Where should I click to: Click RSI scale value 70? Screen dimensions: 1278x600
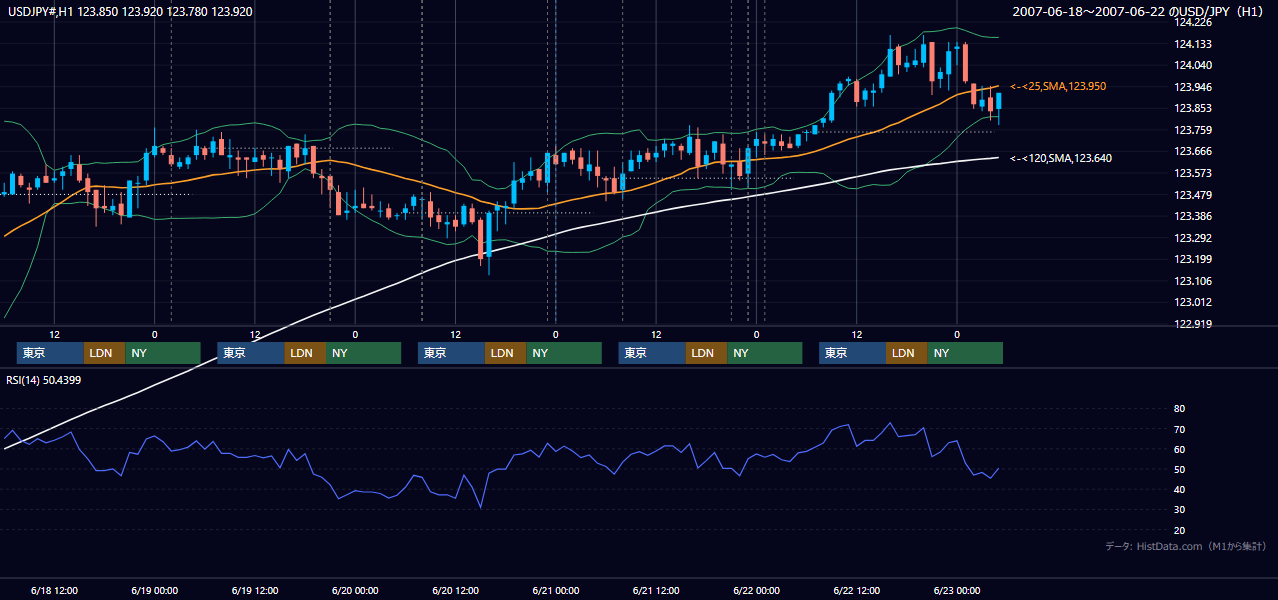1180,429
